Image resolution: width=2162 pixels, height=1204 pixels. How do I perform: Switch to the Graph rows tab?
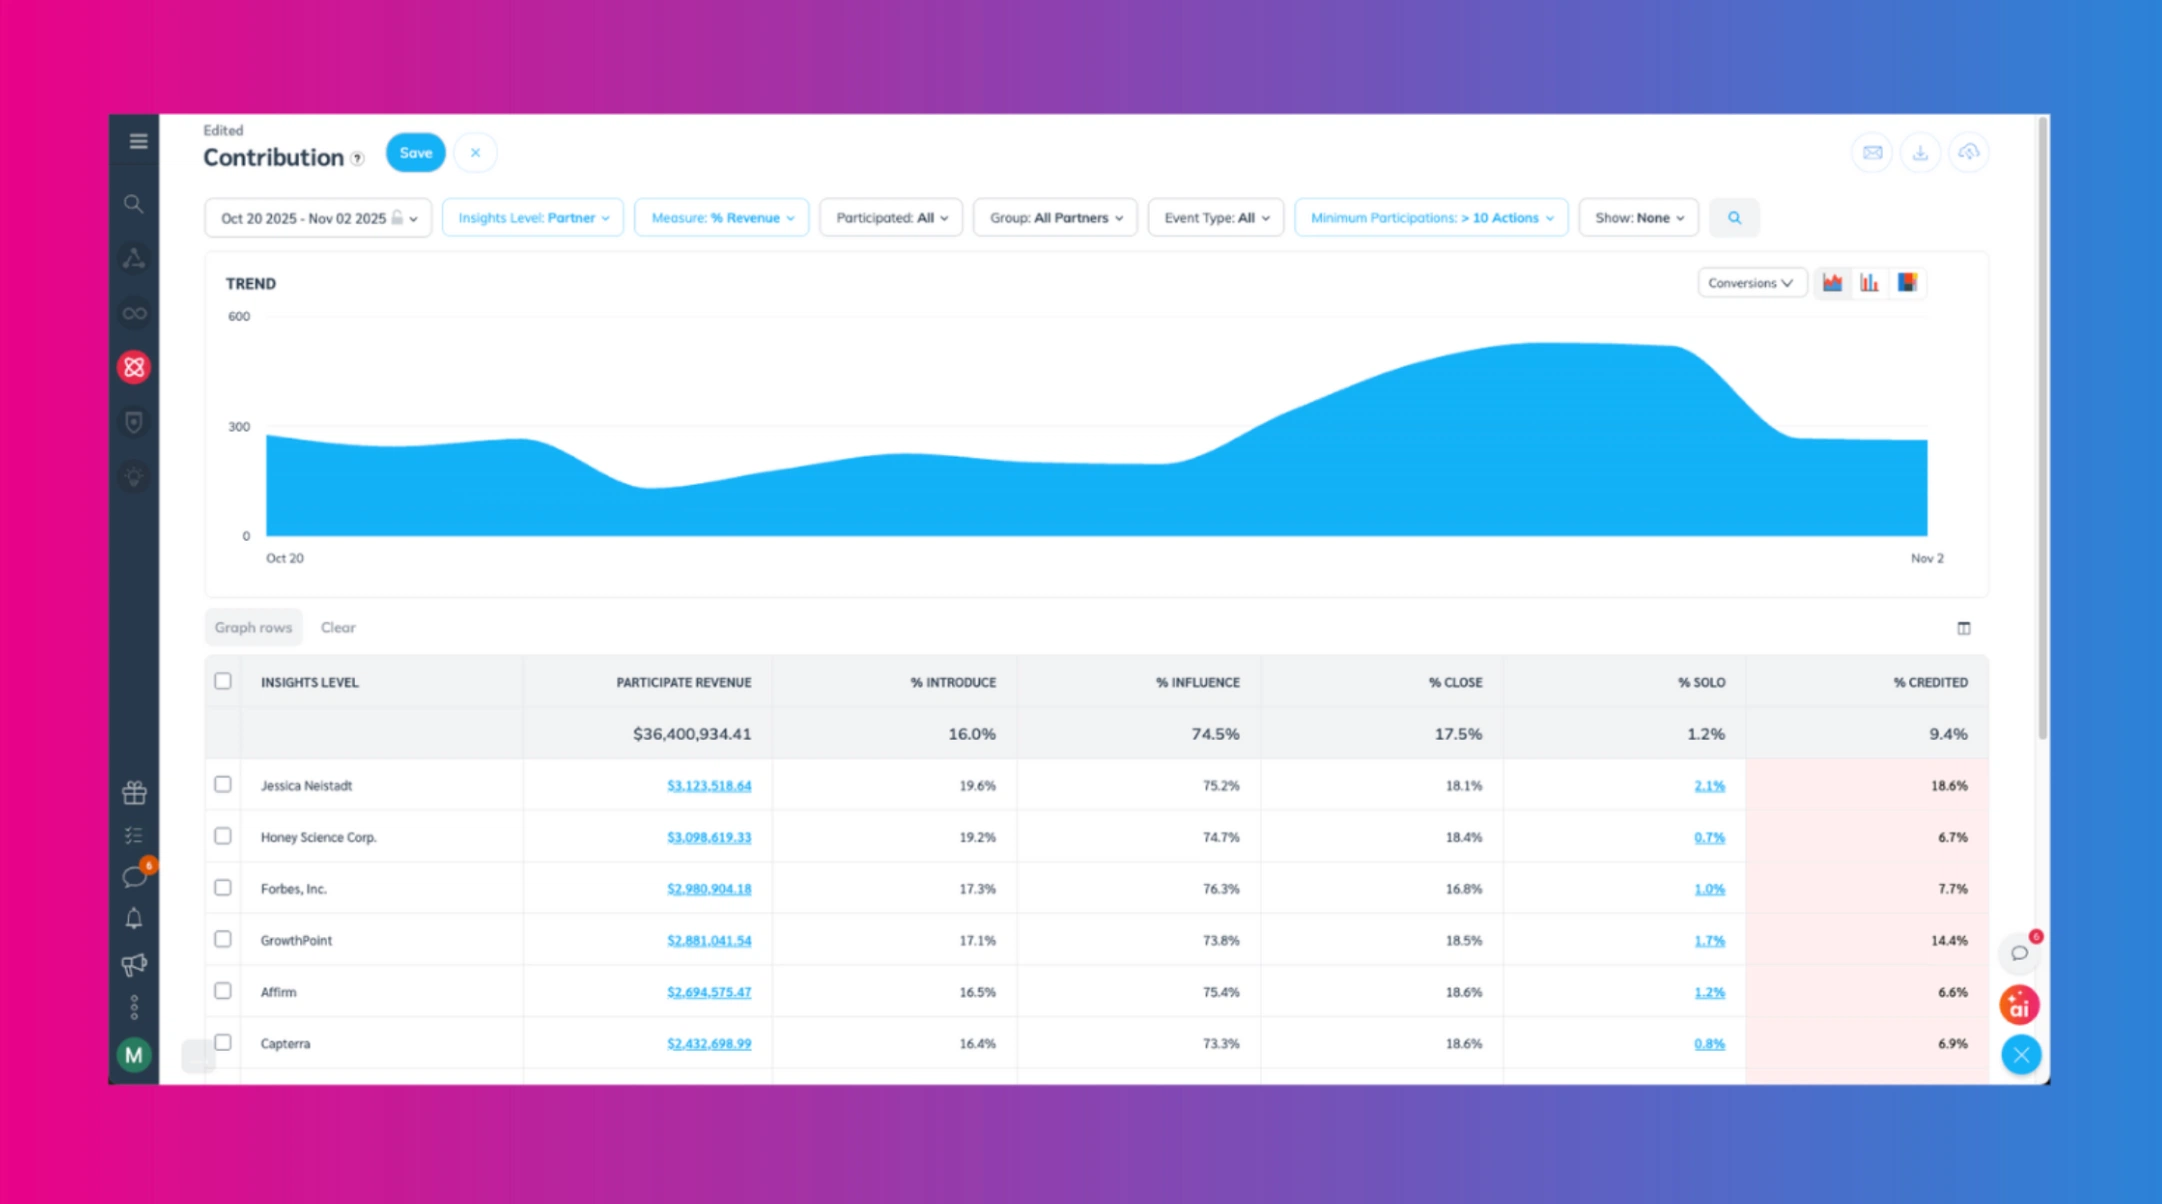[253, 627]
